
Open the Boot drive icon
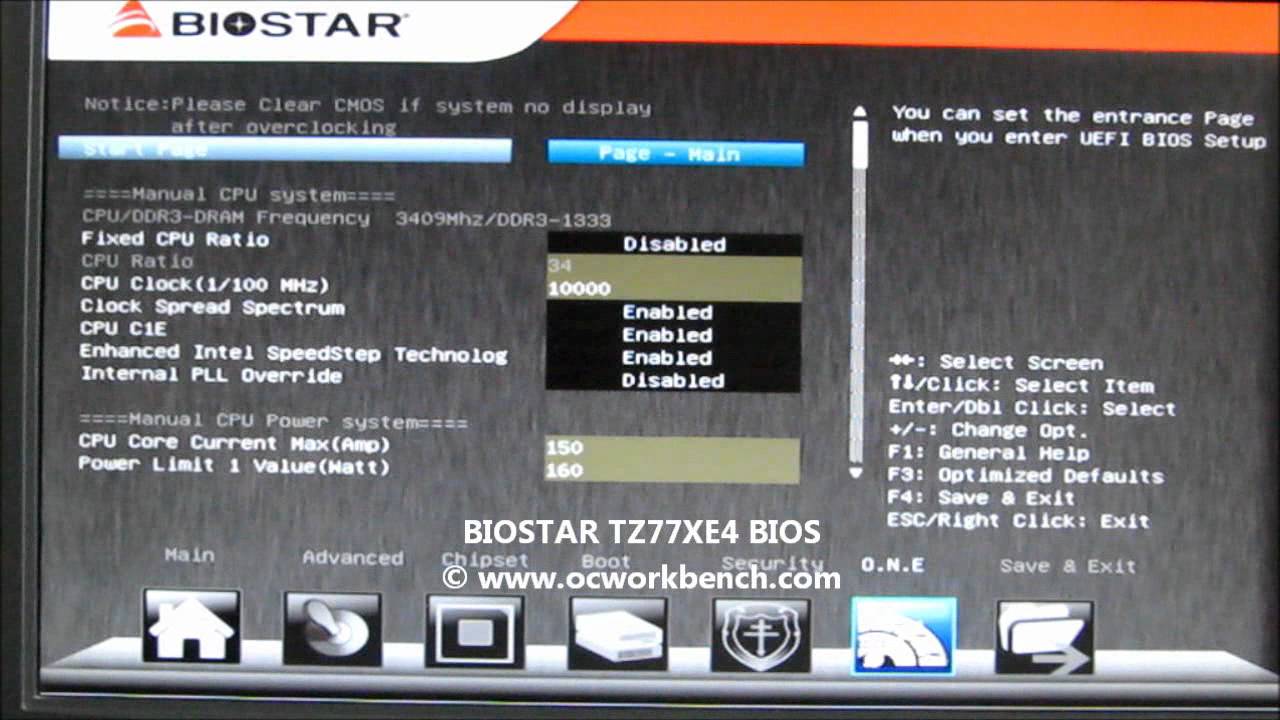click(x=618, y=634)
